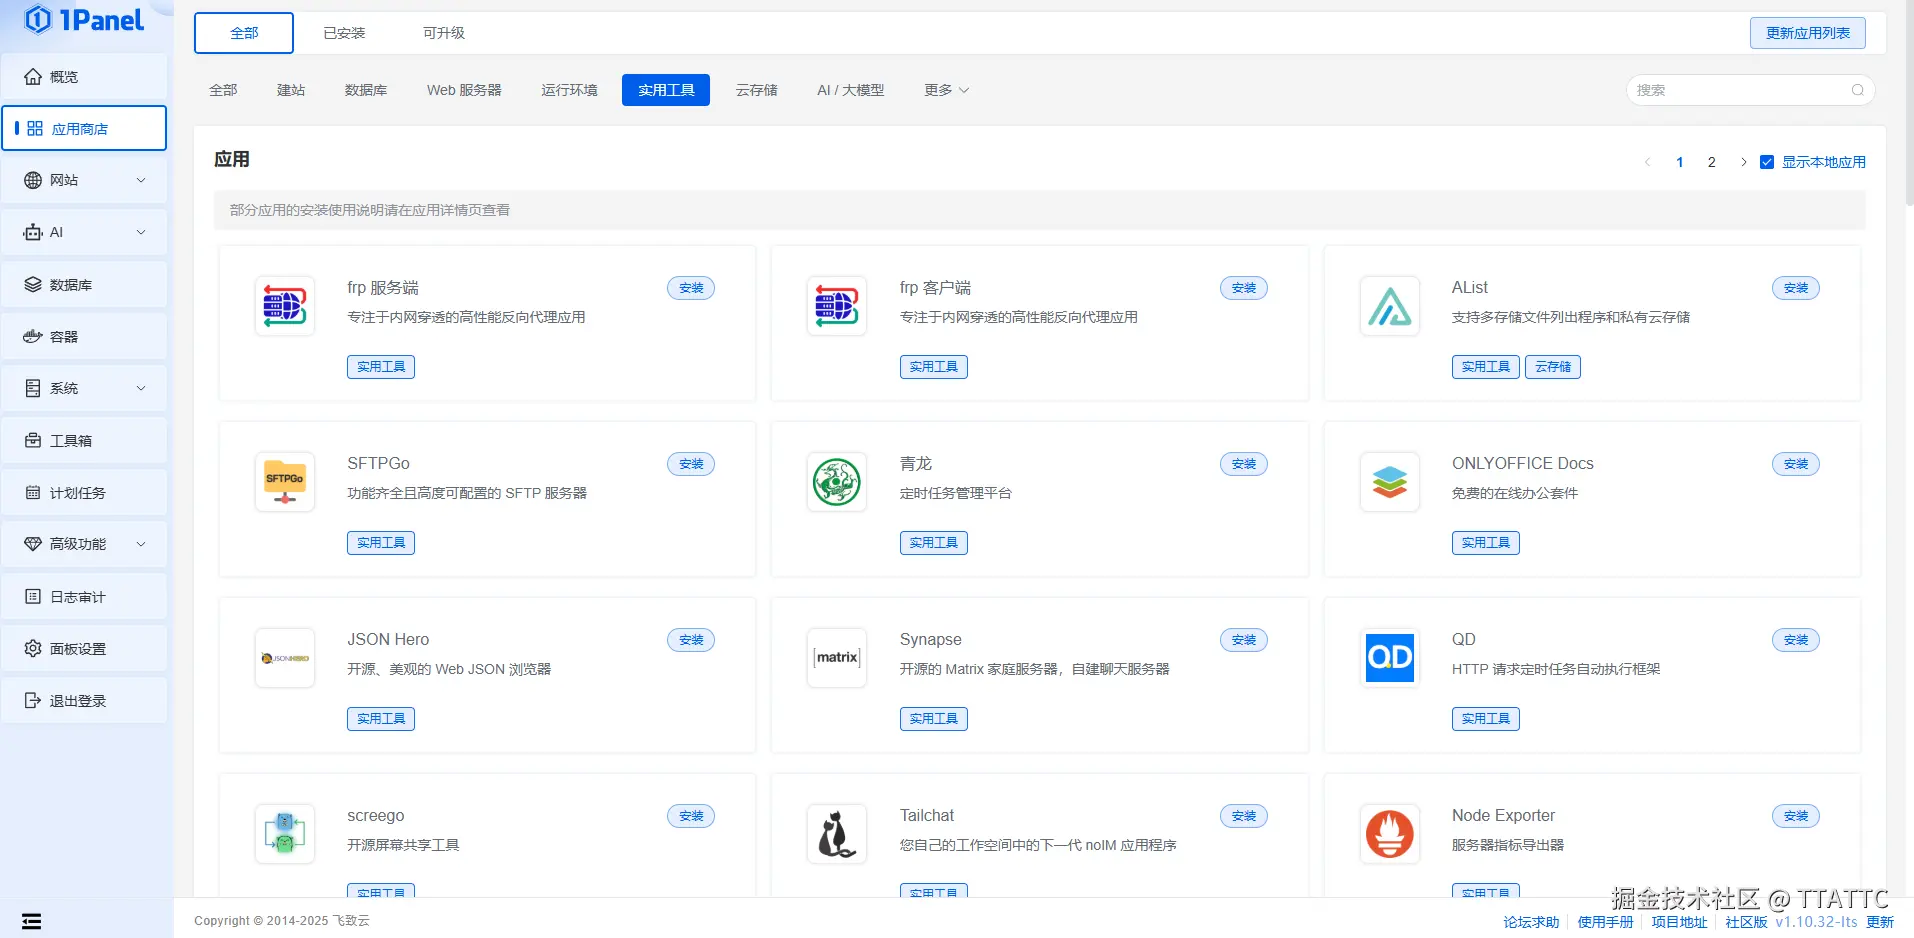
Task: Click the 实用工具 tag on SFTPGo
Action: click(381, 543)
